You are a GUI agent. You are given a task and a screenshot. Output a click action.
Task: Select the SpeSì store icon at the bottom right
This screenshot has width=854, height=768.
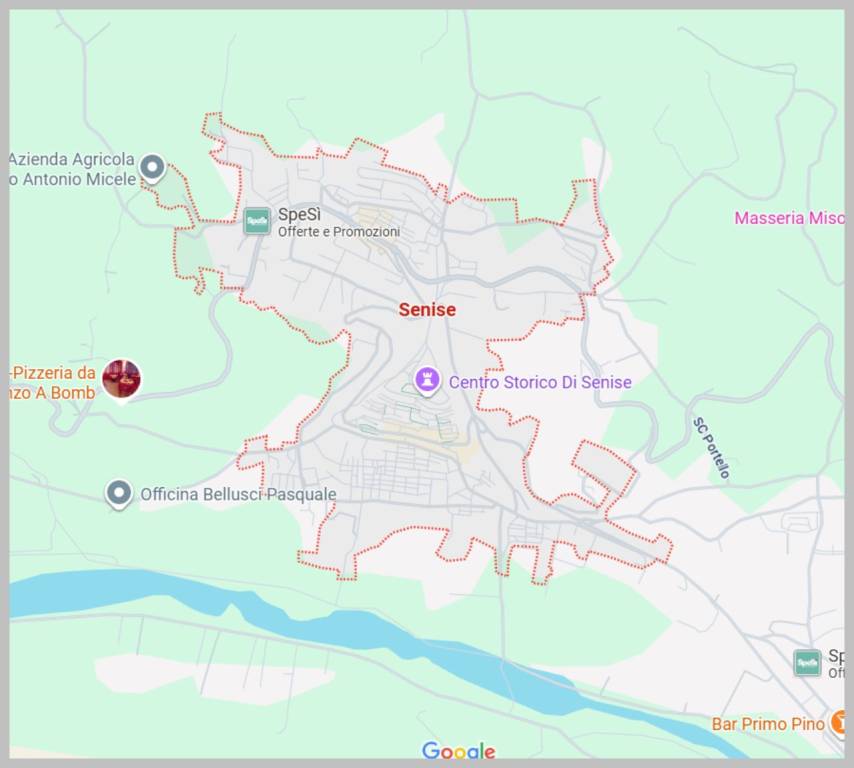807,663
